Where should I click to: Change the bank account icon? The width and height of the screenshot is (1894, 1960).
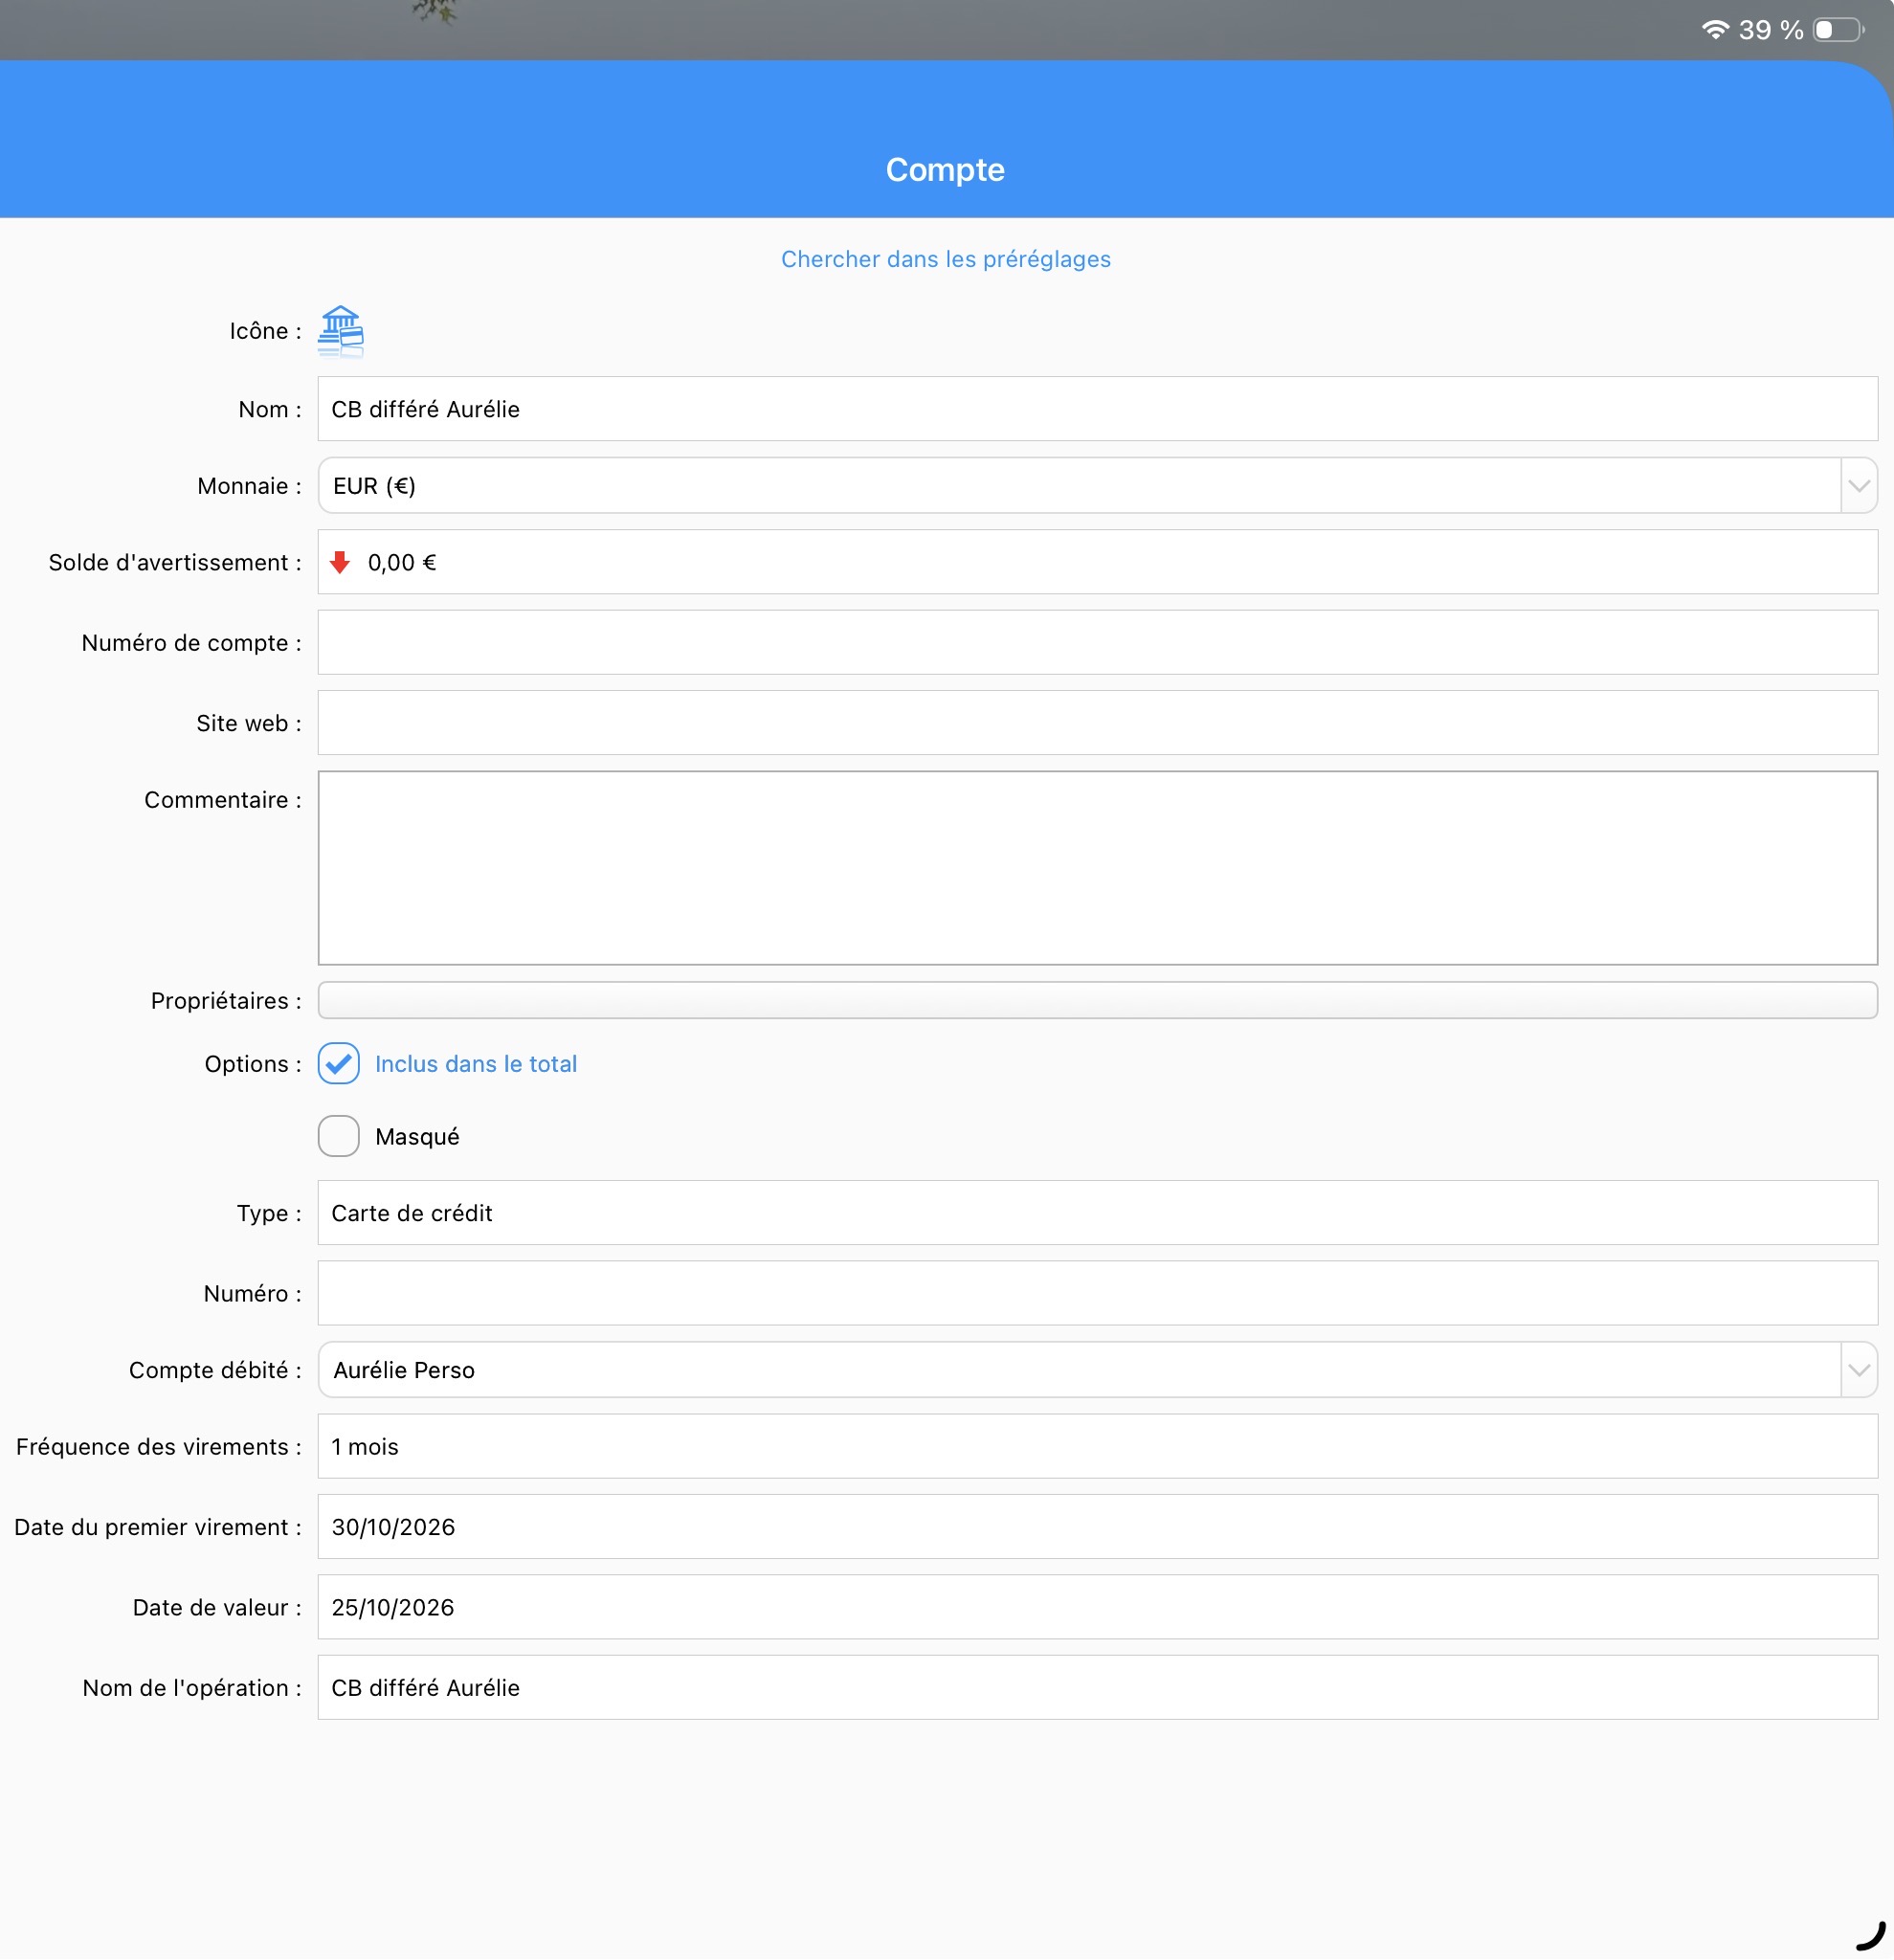(x=340, y=331)
